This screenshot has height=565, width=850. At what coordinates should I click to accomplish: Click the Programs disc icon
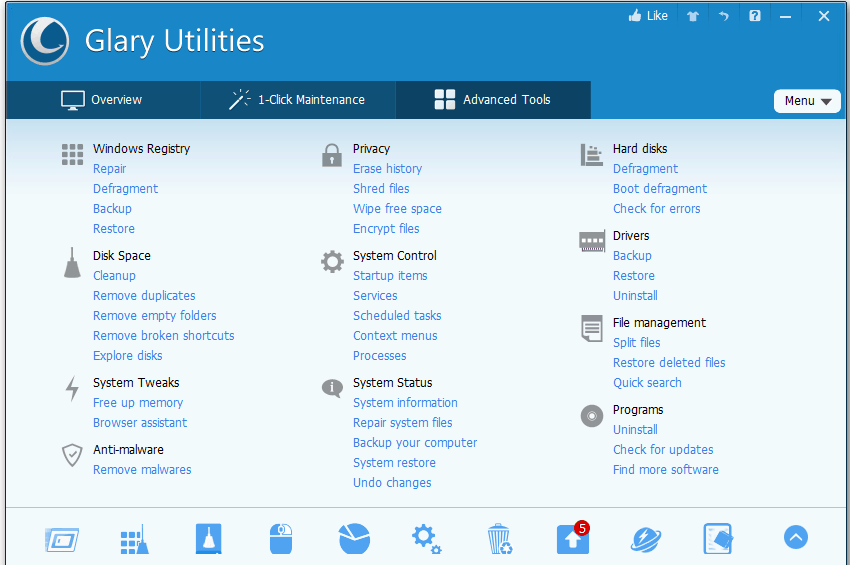[592, 416]
